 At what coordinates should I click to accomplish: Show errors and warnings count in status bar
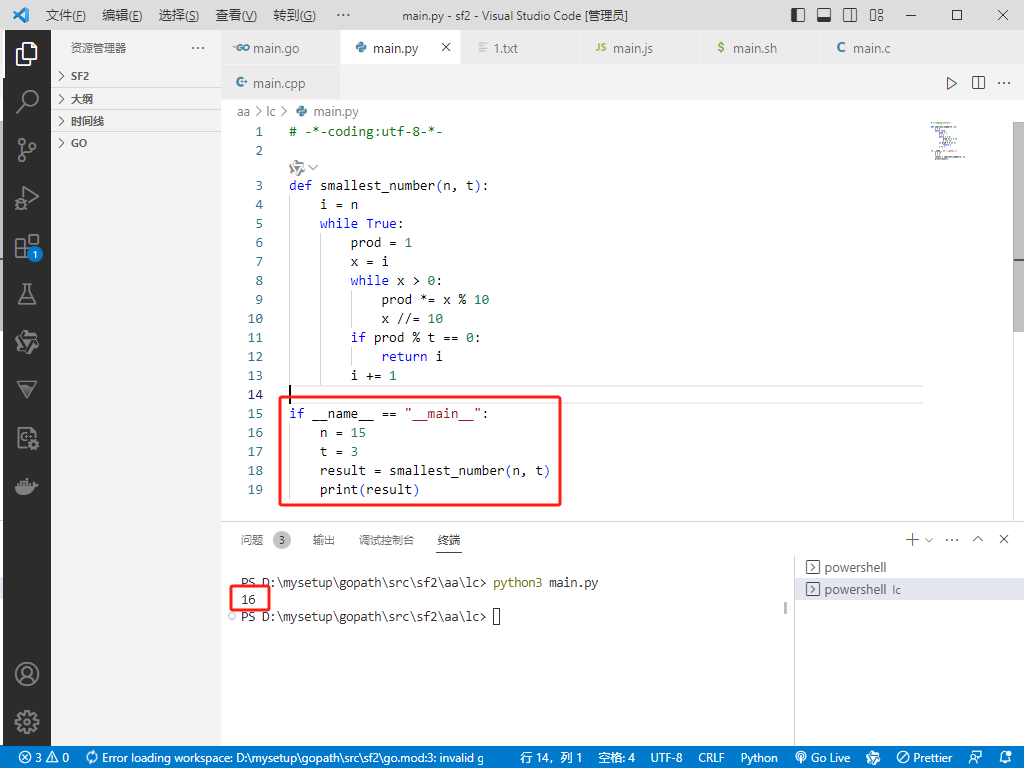coord(44,758)
